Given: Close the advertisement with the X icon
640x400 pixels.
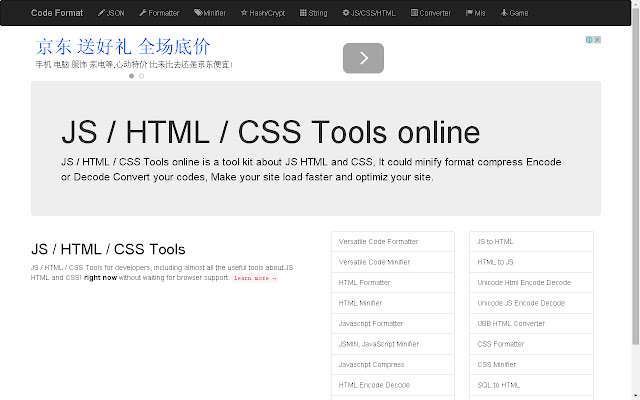Looking at the screenshot, I should (597, 40).
